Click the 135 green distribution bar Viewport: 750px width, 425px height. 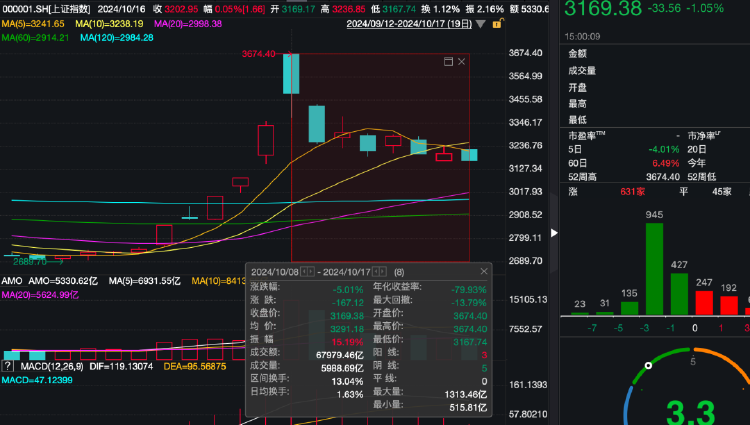pos(629,308)
